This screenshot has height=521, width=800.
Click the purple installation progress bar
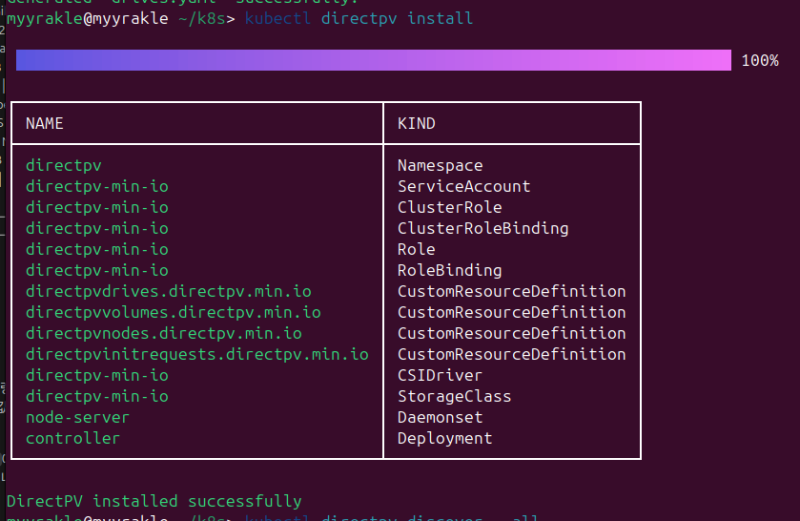click(x=373, y=61)
